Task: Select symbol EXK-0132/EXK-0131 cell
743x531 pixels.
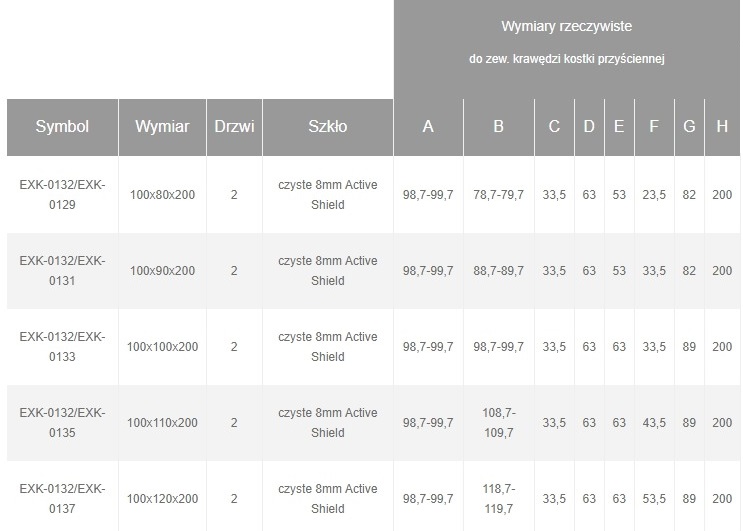Action: (62, 271)
